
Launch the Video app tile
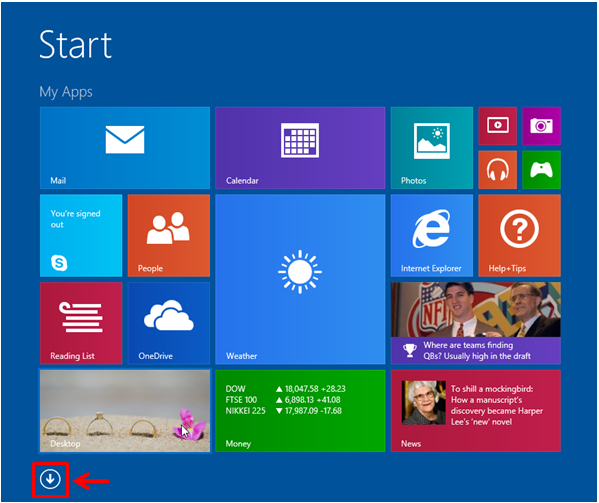497,126
